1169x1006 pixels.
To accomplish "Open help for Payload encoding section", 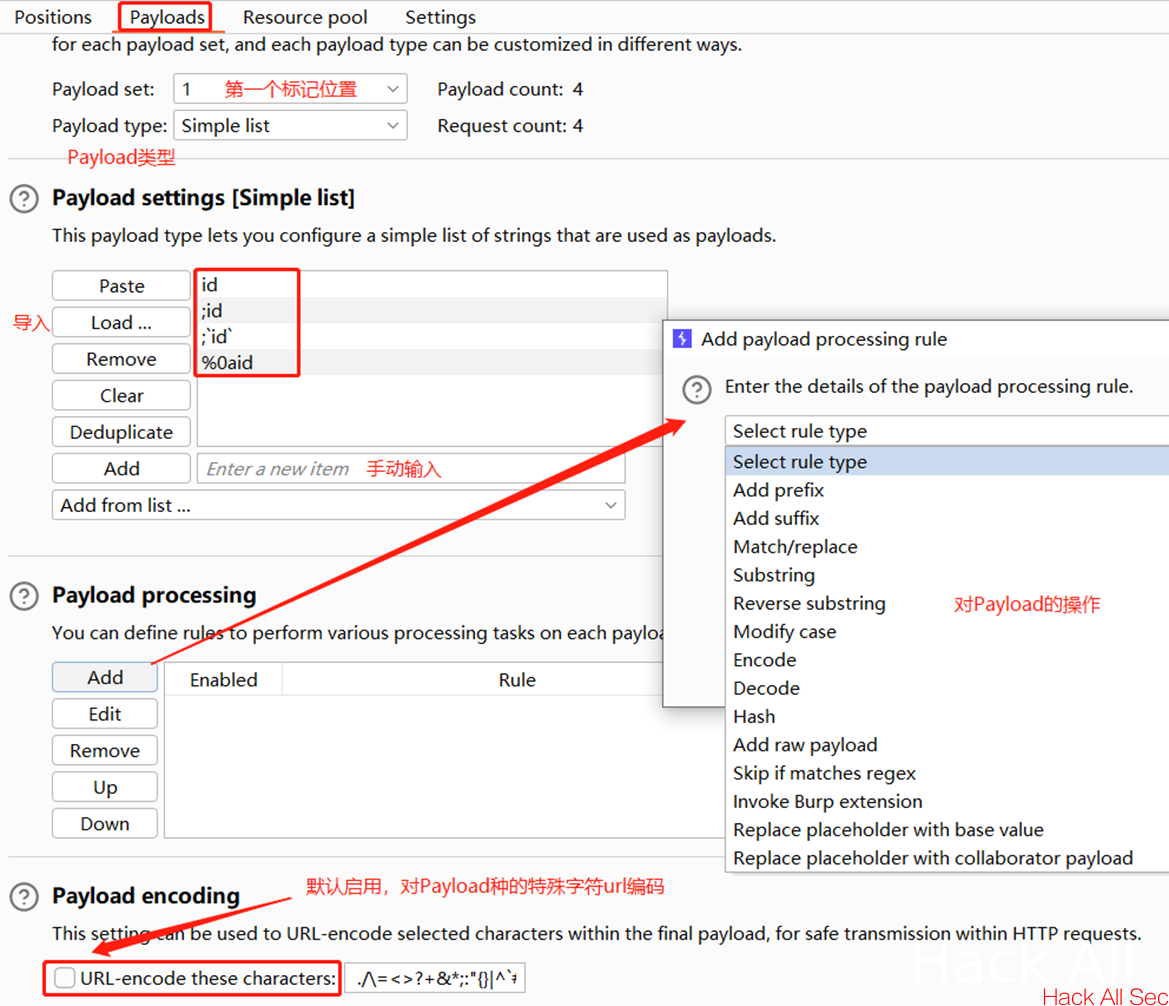I will (x=24, y=897).
